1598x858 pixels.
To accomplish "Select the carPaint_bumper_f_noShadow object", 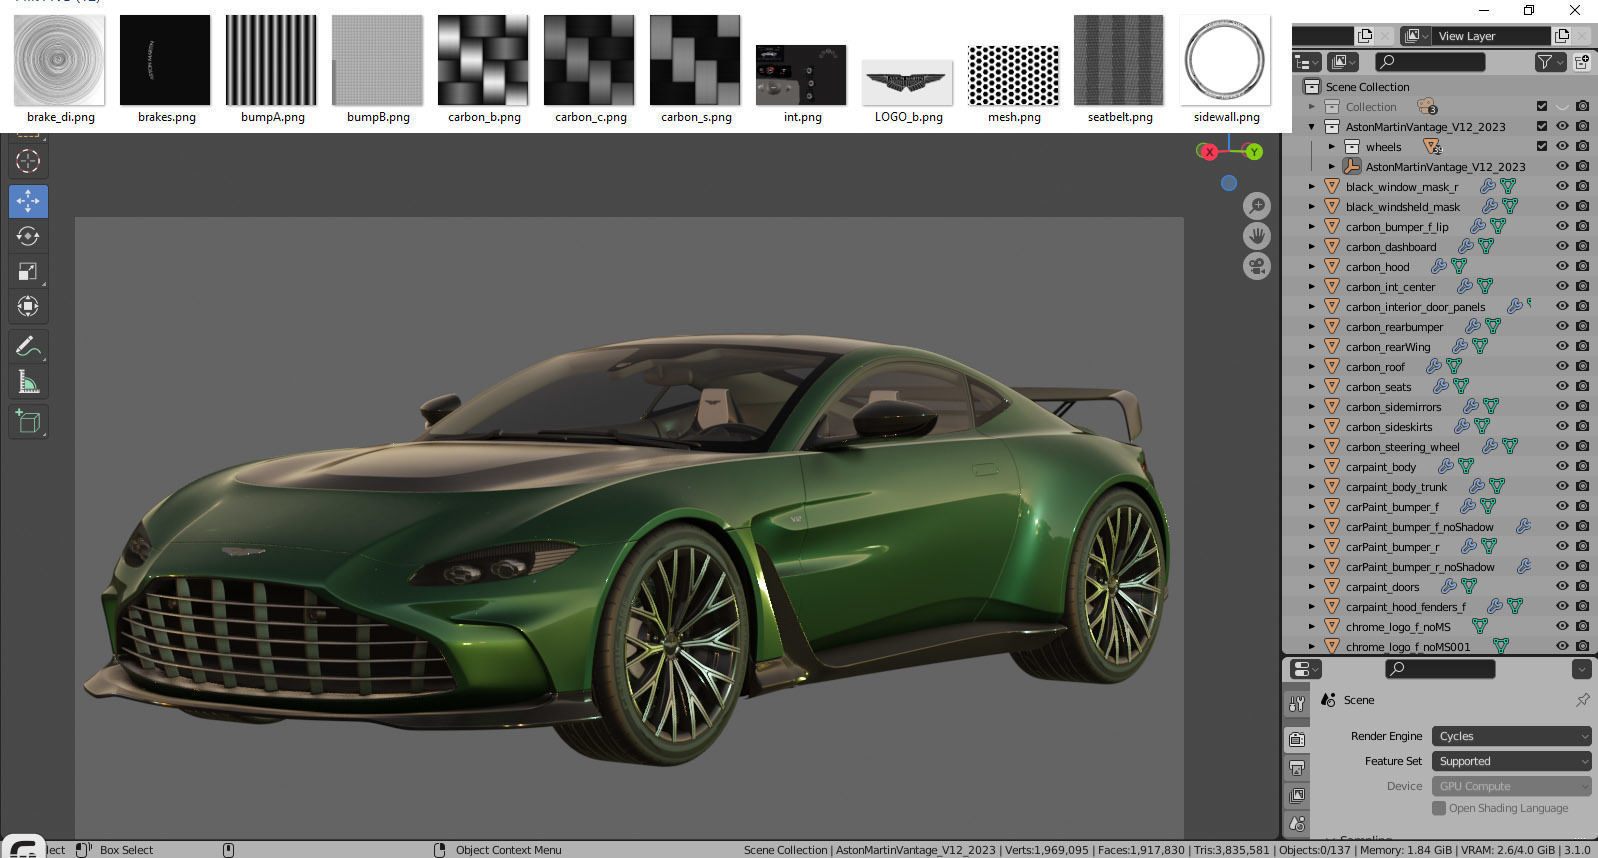I will pyautogui.click(x=1419, y=527).
